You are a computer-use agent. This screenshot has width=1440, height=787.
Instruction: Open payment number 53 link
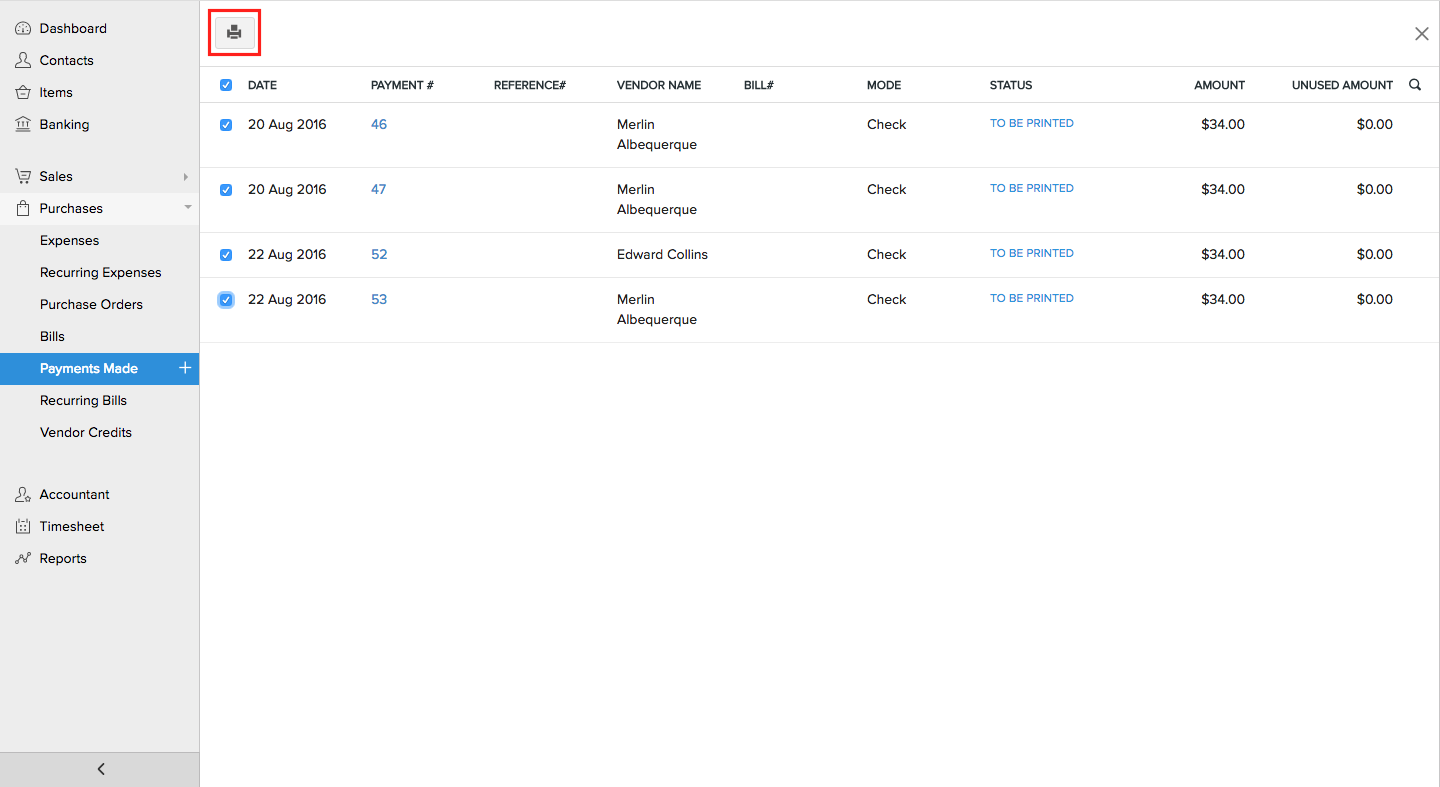pyautogui.click(x=379, y=299)
